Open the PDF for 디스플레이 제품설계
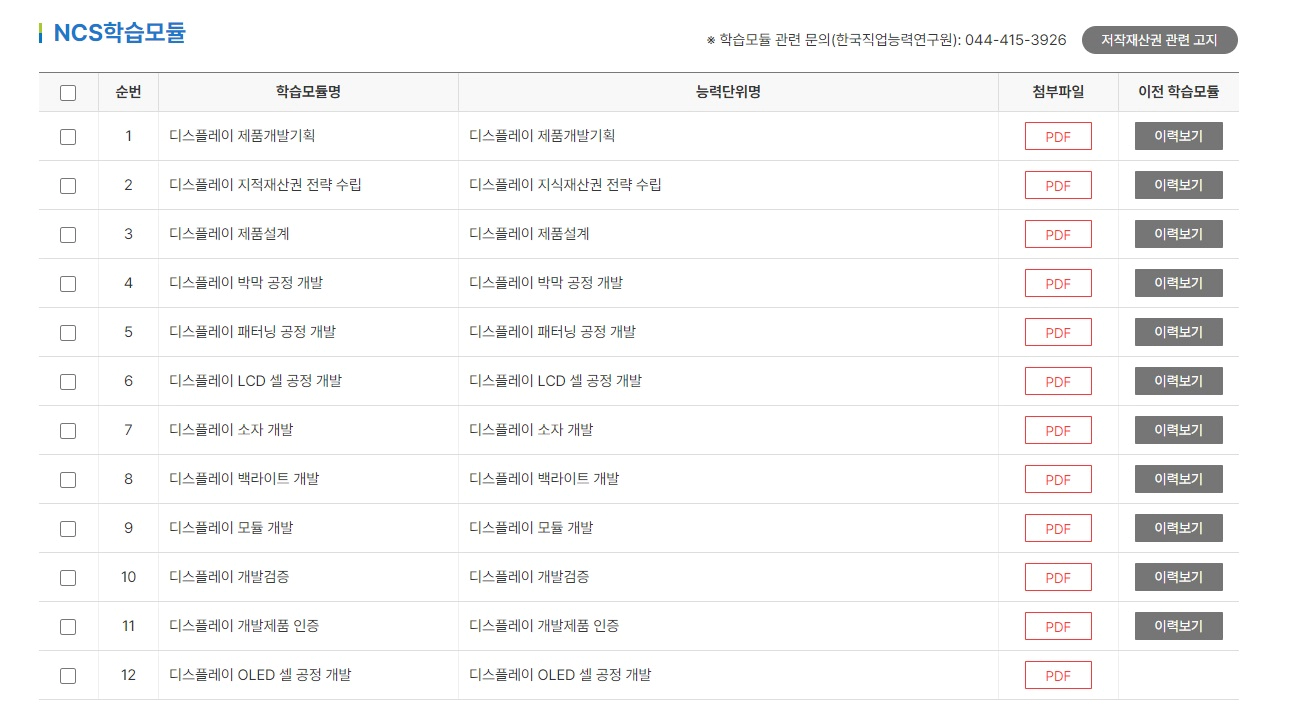The width and height of the screenshot is (1305, 715). point(1058,233)
